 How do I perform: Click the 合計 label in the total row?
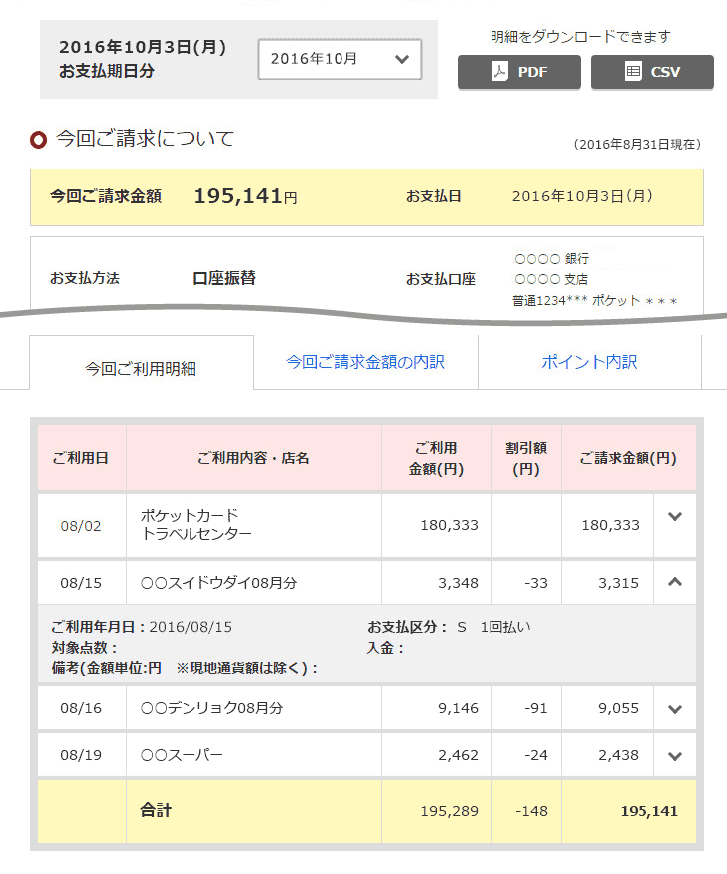[x=156, y=810]
